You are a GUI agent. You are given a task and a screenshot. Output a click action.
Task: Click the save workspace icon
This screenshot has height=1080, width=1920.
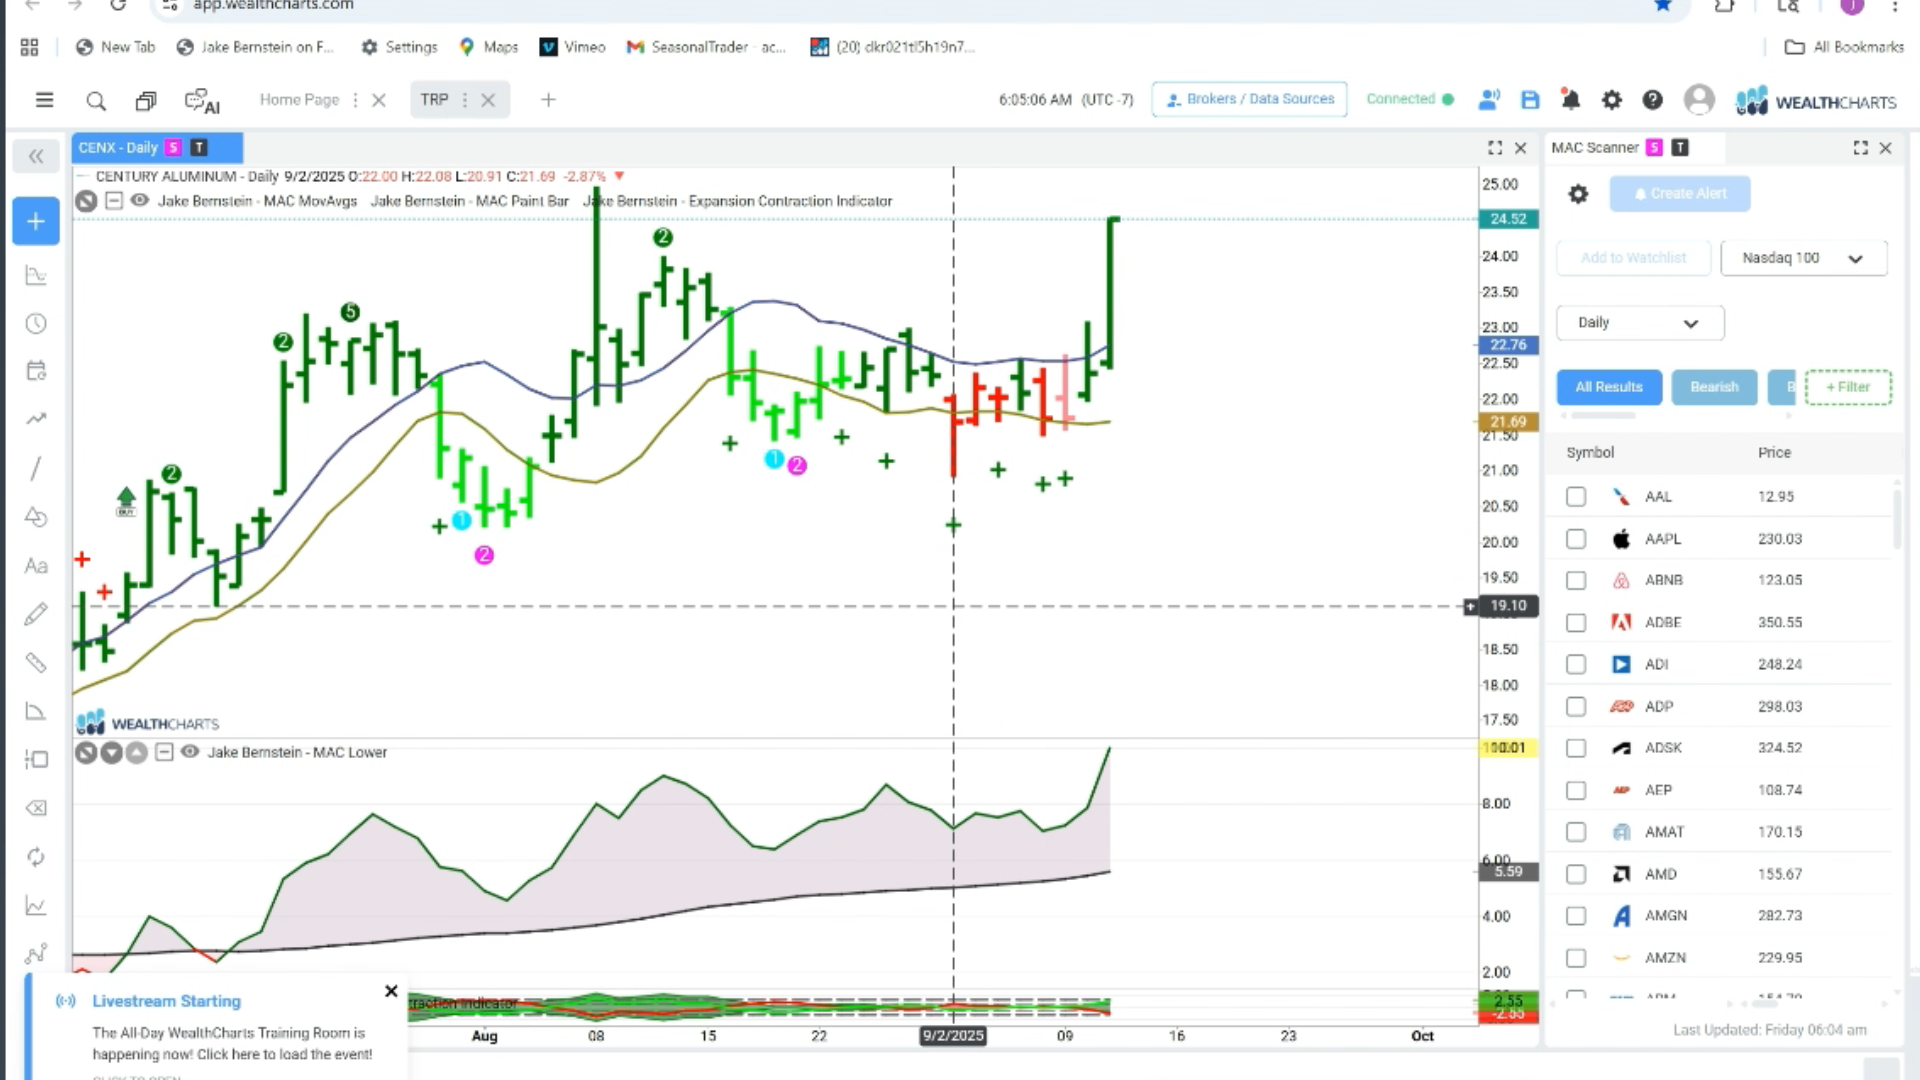tap(1530, 100)
